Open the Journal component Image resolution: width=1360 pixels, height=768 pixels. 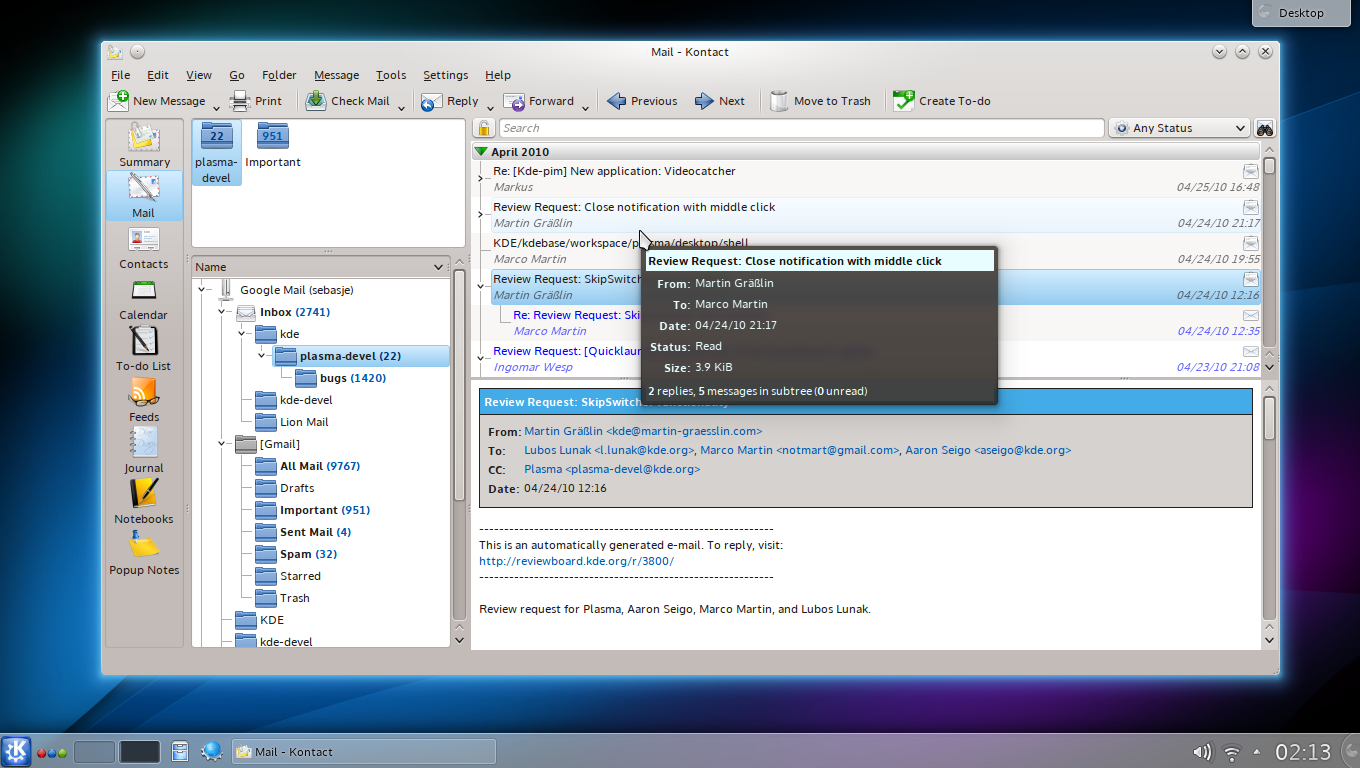pos(144,451)
